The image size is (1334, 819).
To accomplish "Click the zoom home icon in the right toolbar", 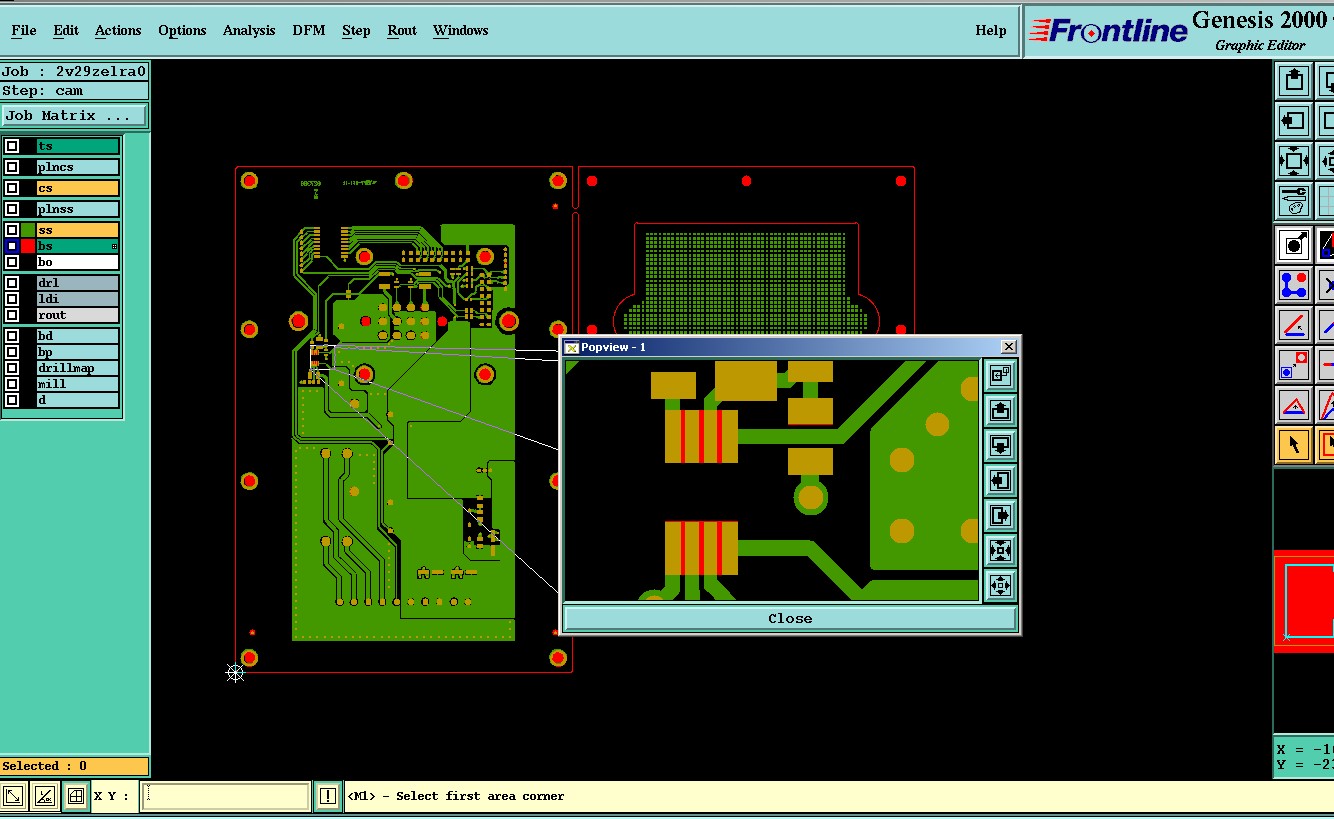I will point(1294,161).
